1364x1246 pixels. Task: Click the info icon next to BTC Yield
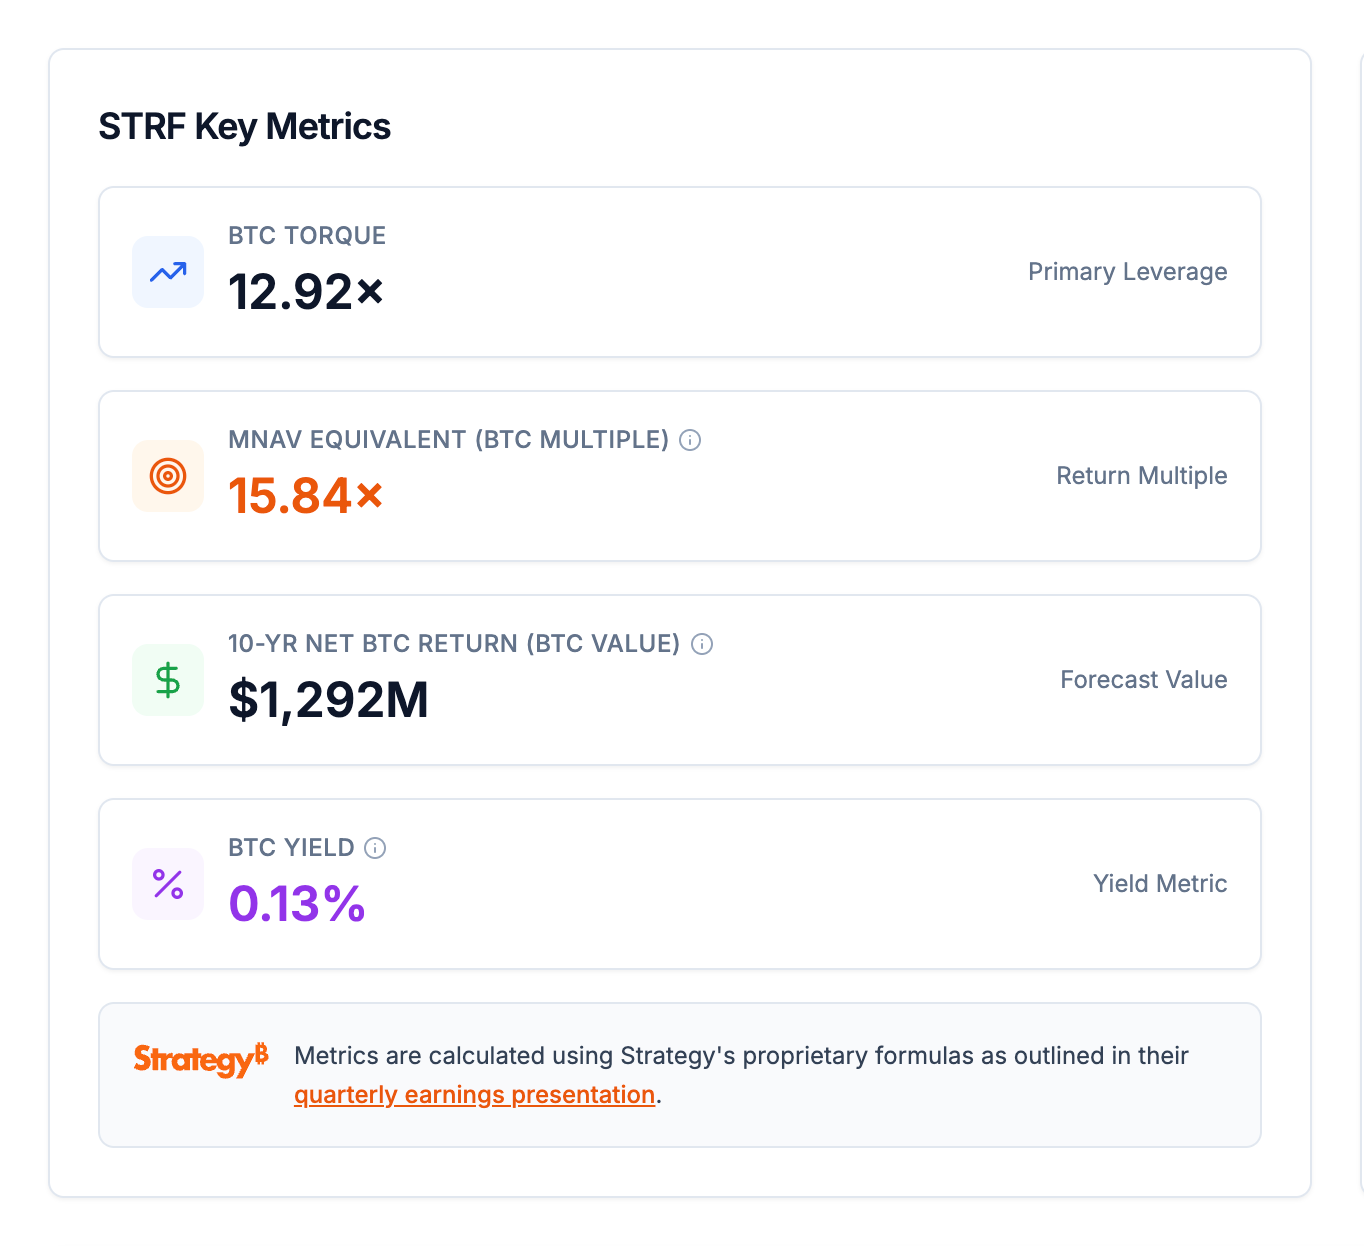pyautogui.click(x=375, y=848)
